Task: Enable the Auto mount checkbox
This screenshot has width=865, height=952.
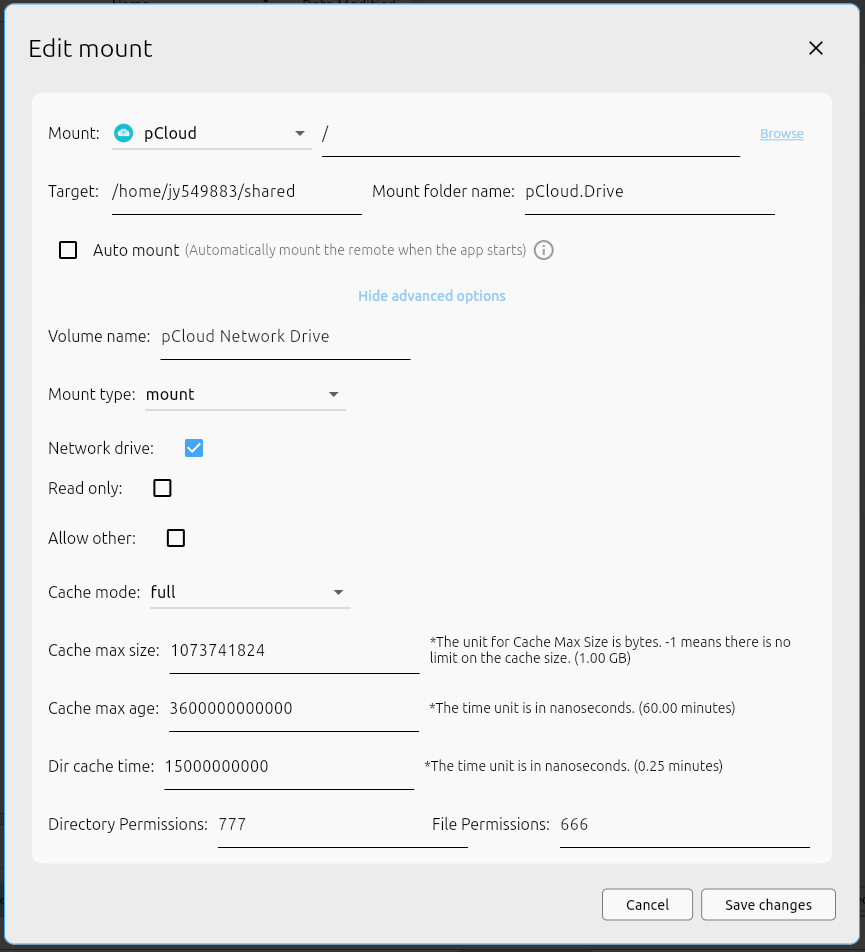Action: pyautogui.click(x=68, y=250)
